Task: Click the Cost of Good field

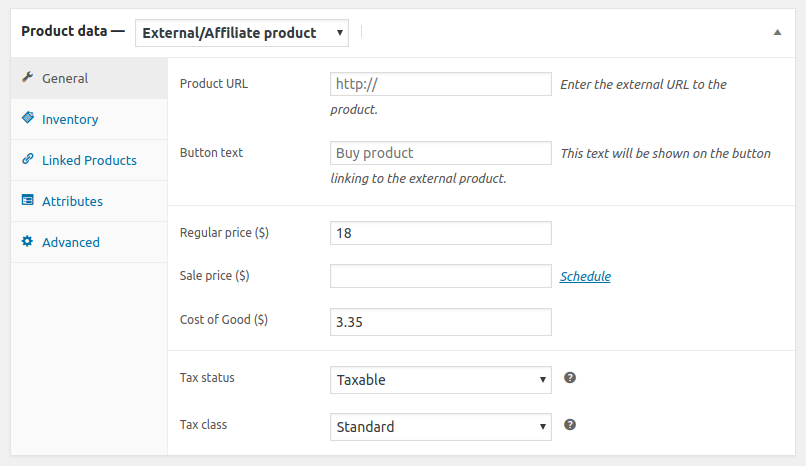Action: [x=441, y=322]
